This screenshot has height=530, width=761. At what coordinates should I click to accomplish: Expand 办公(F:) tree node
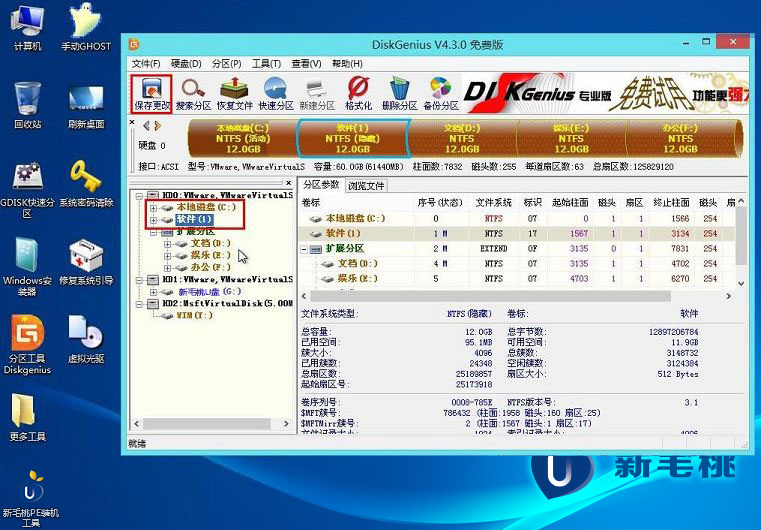click(x=167, y=268)
